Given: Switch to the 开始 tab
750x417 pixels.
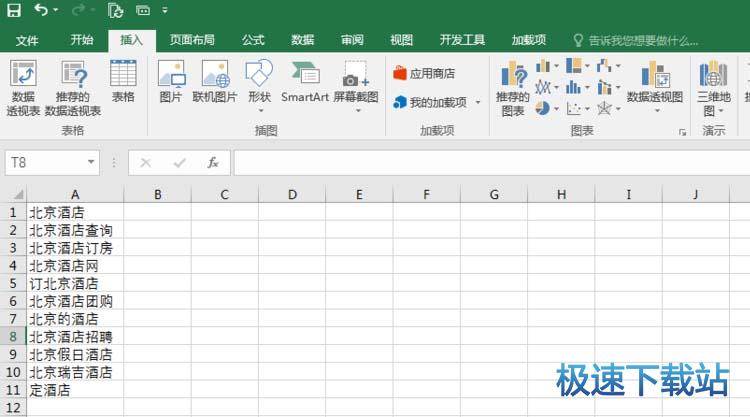Looking at the screenshot, I should click(x=82, y=40).
